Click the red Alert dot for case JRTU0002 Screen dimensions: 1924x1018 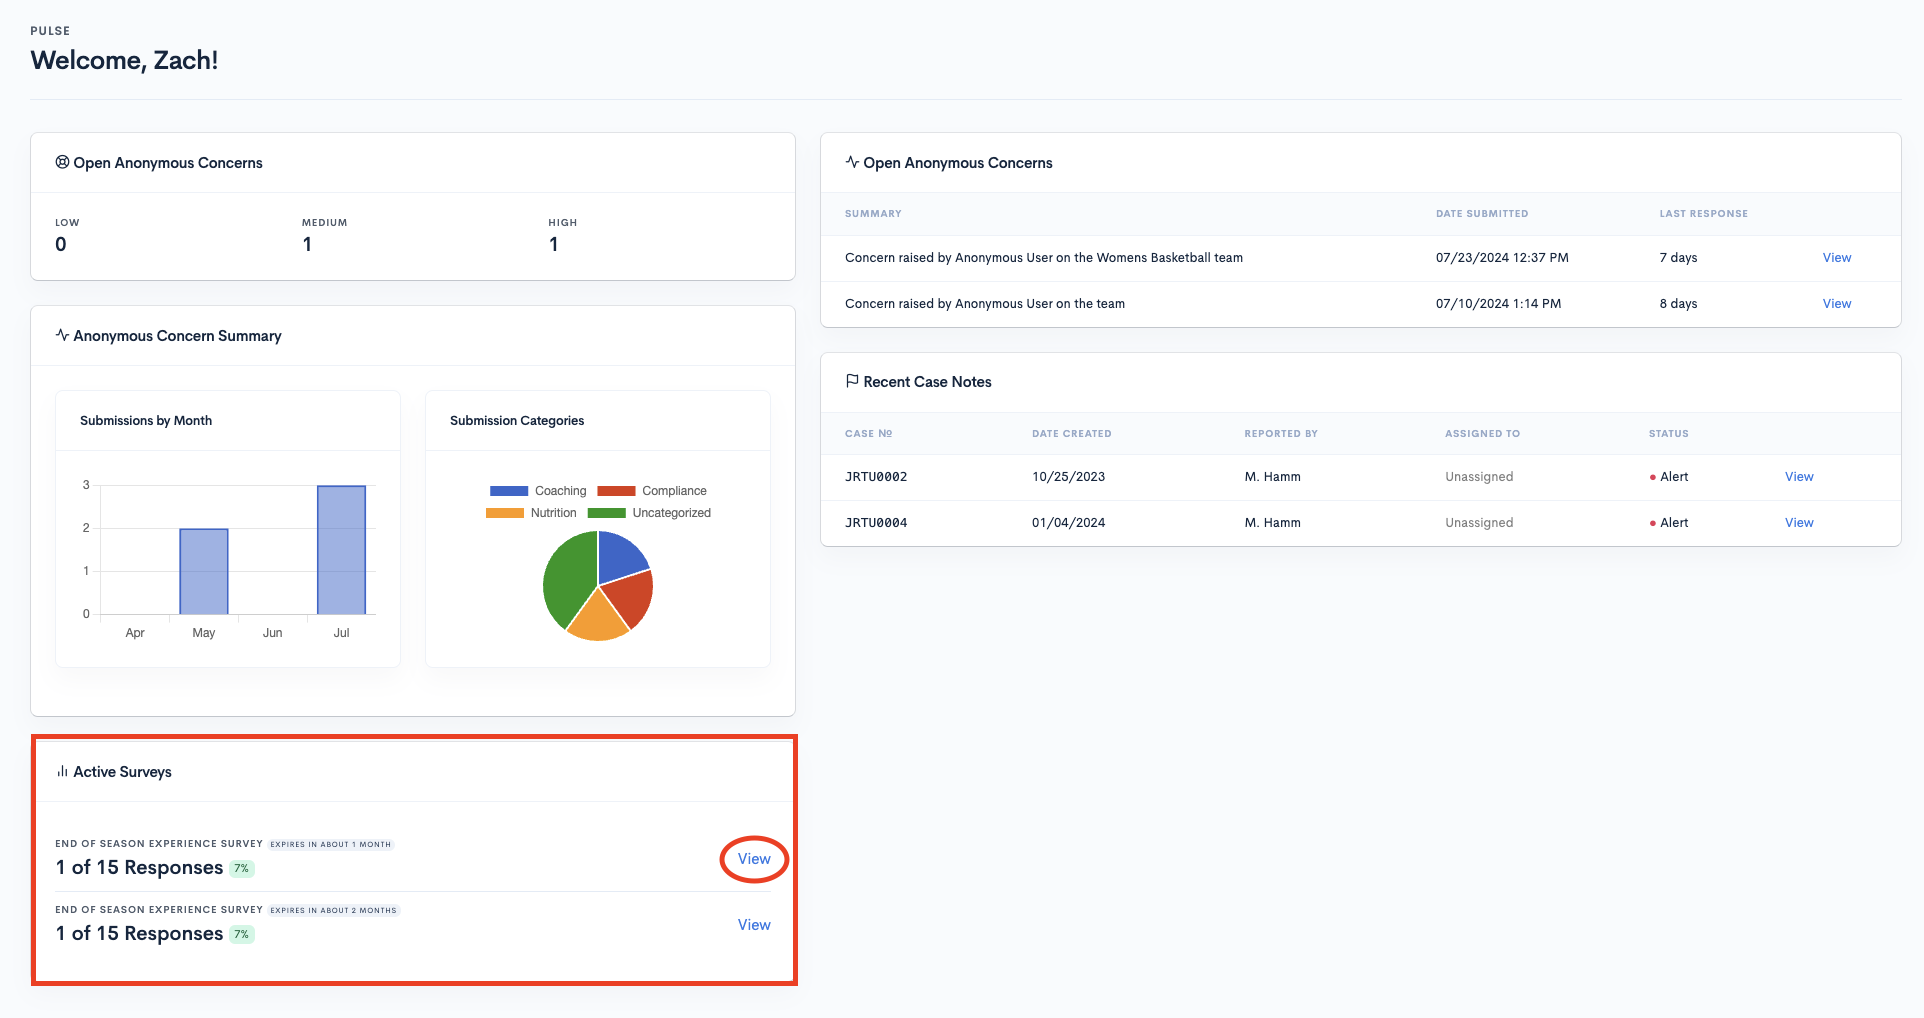point(1652,477)
